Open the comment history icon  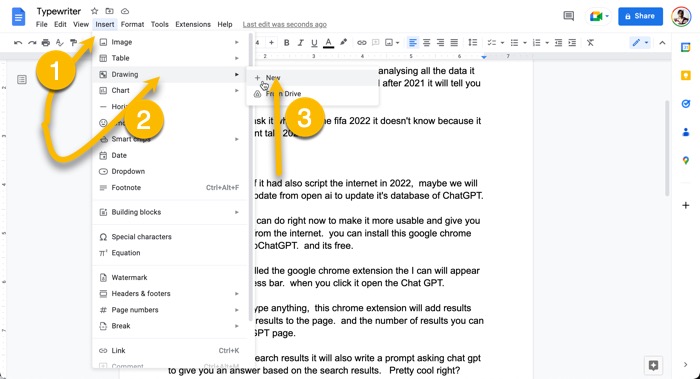point(568,17)
